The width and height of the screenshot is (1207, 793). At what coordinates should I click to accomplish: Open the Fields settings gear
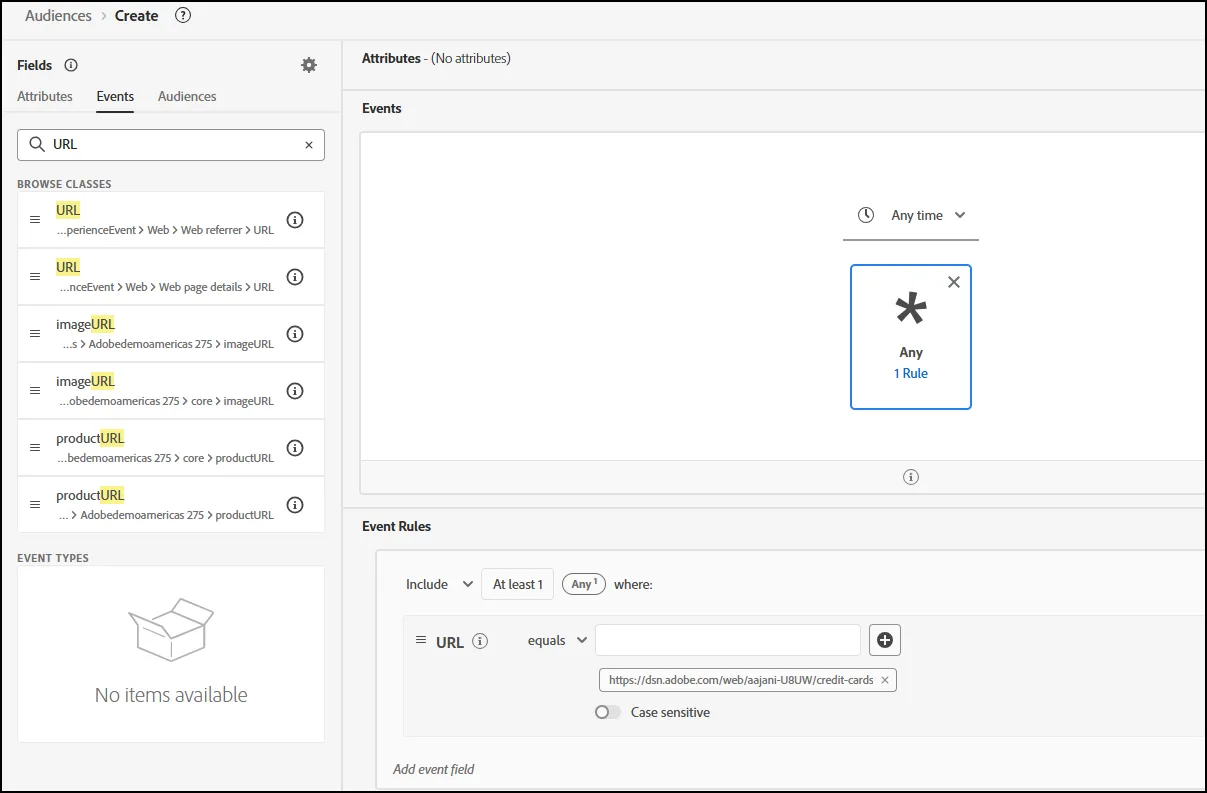309,65
